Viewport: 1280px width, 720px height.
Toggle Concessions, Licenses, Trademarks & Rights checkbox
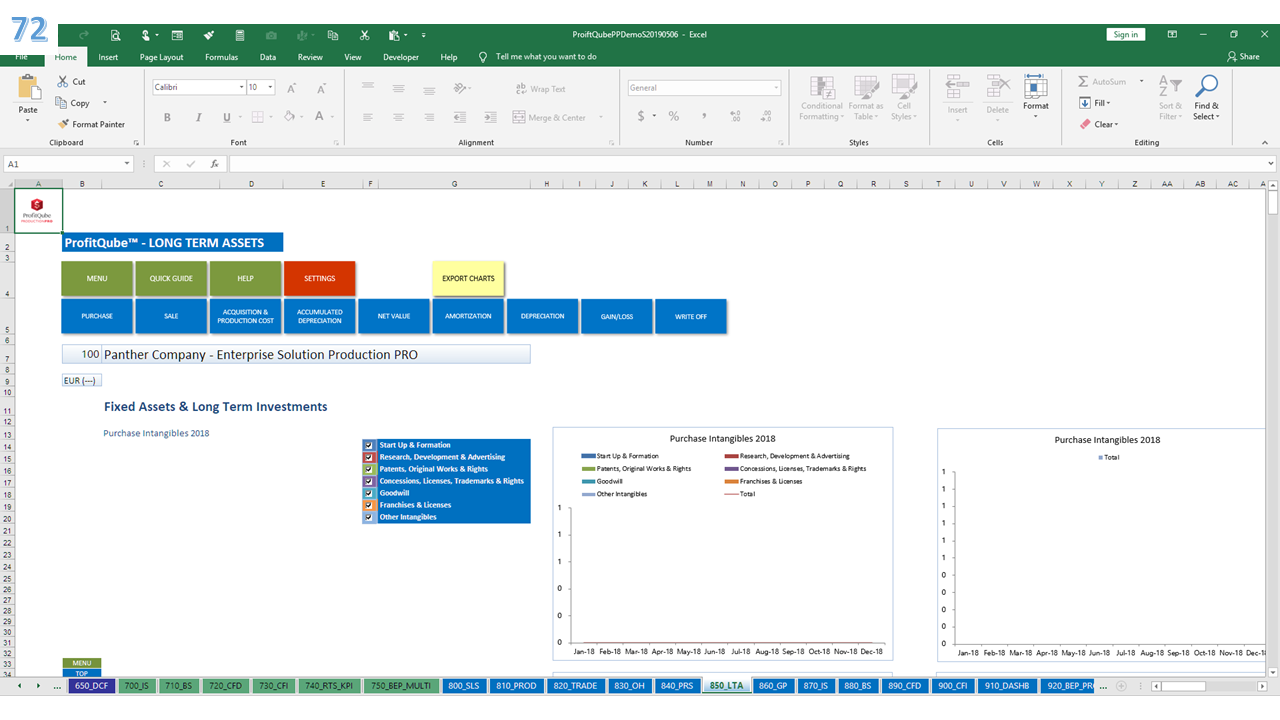click(x=369, y=481)
